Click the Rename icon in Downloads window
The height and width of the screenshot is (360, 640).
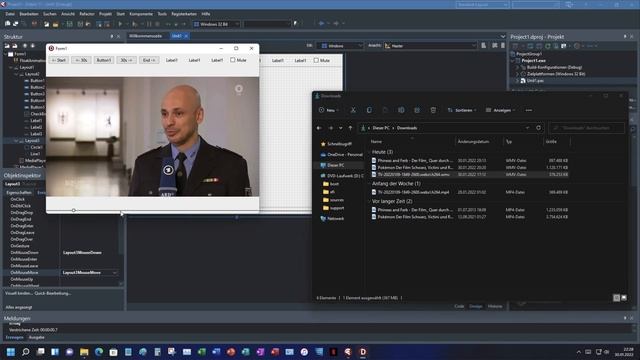click(401, 110)
